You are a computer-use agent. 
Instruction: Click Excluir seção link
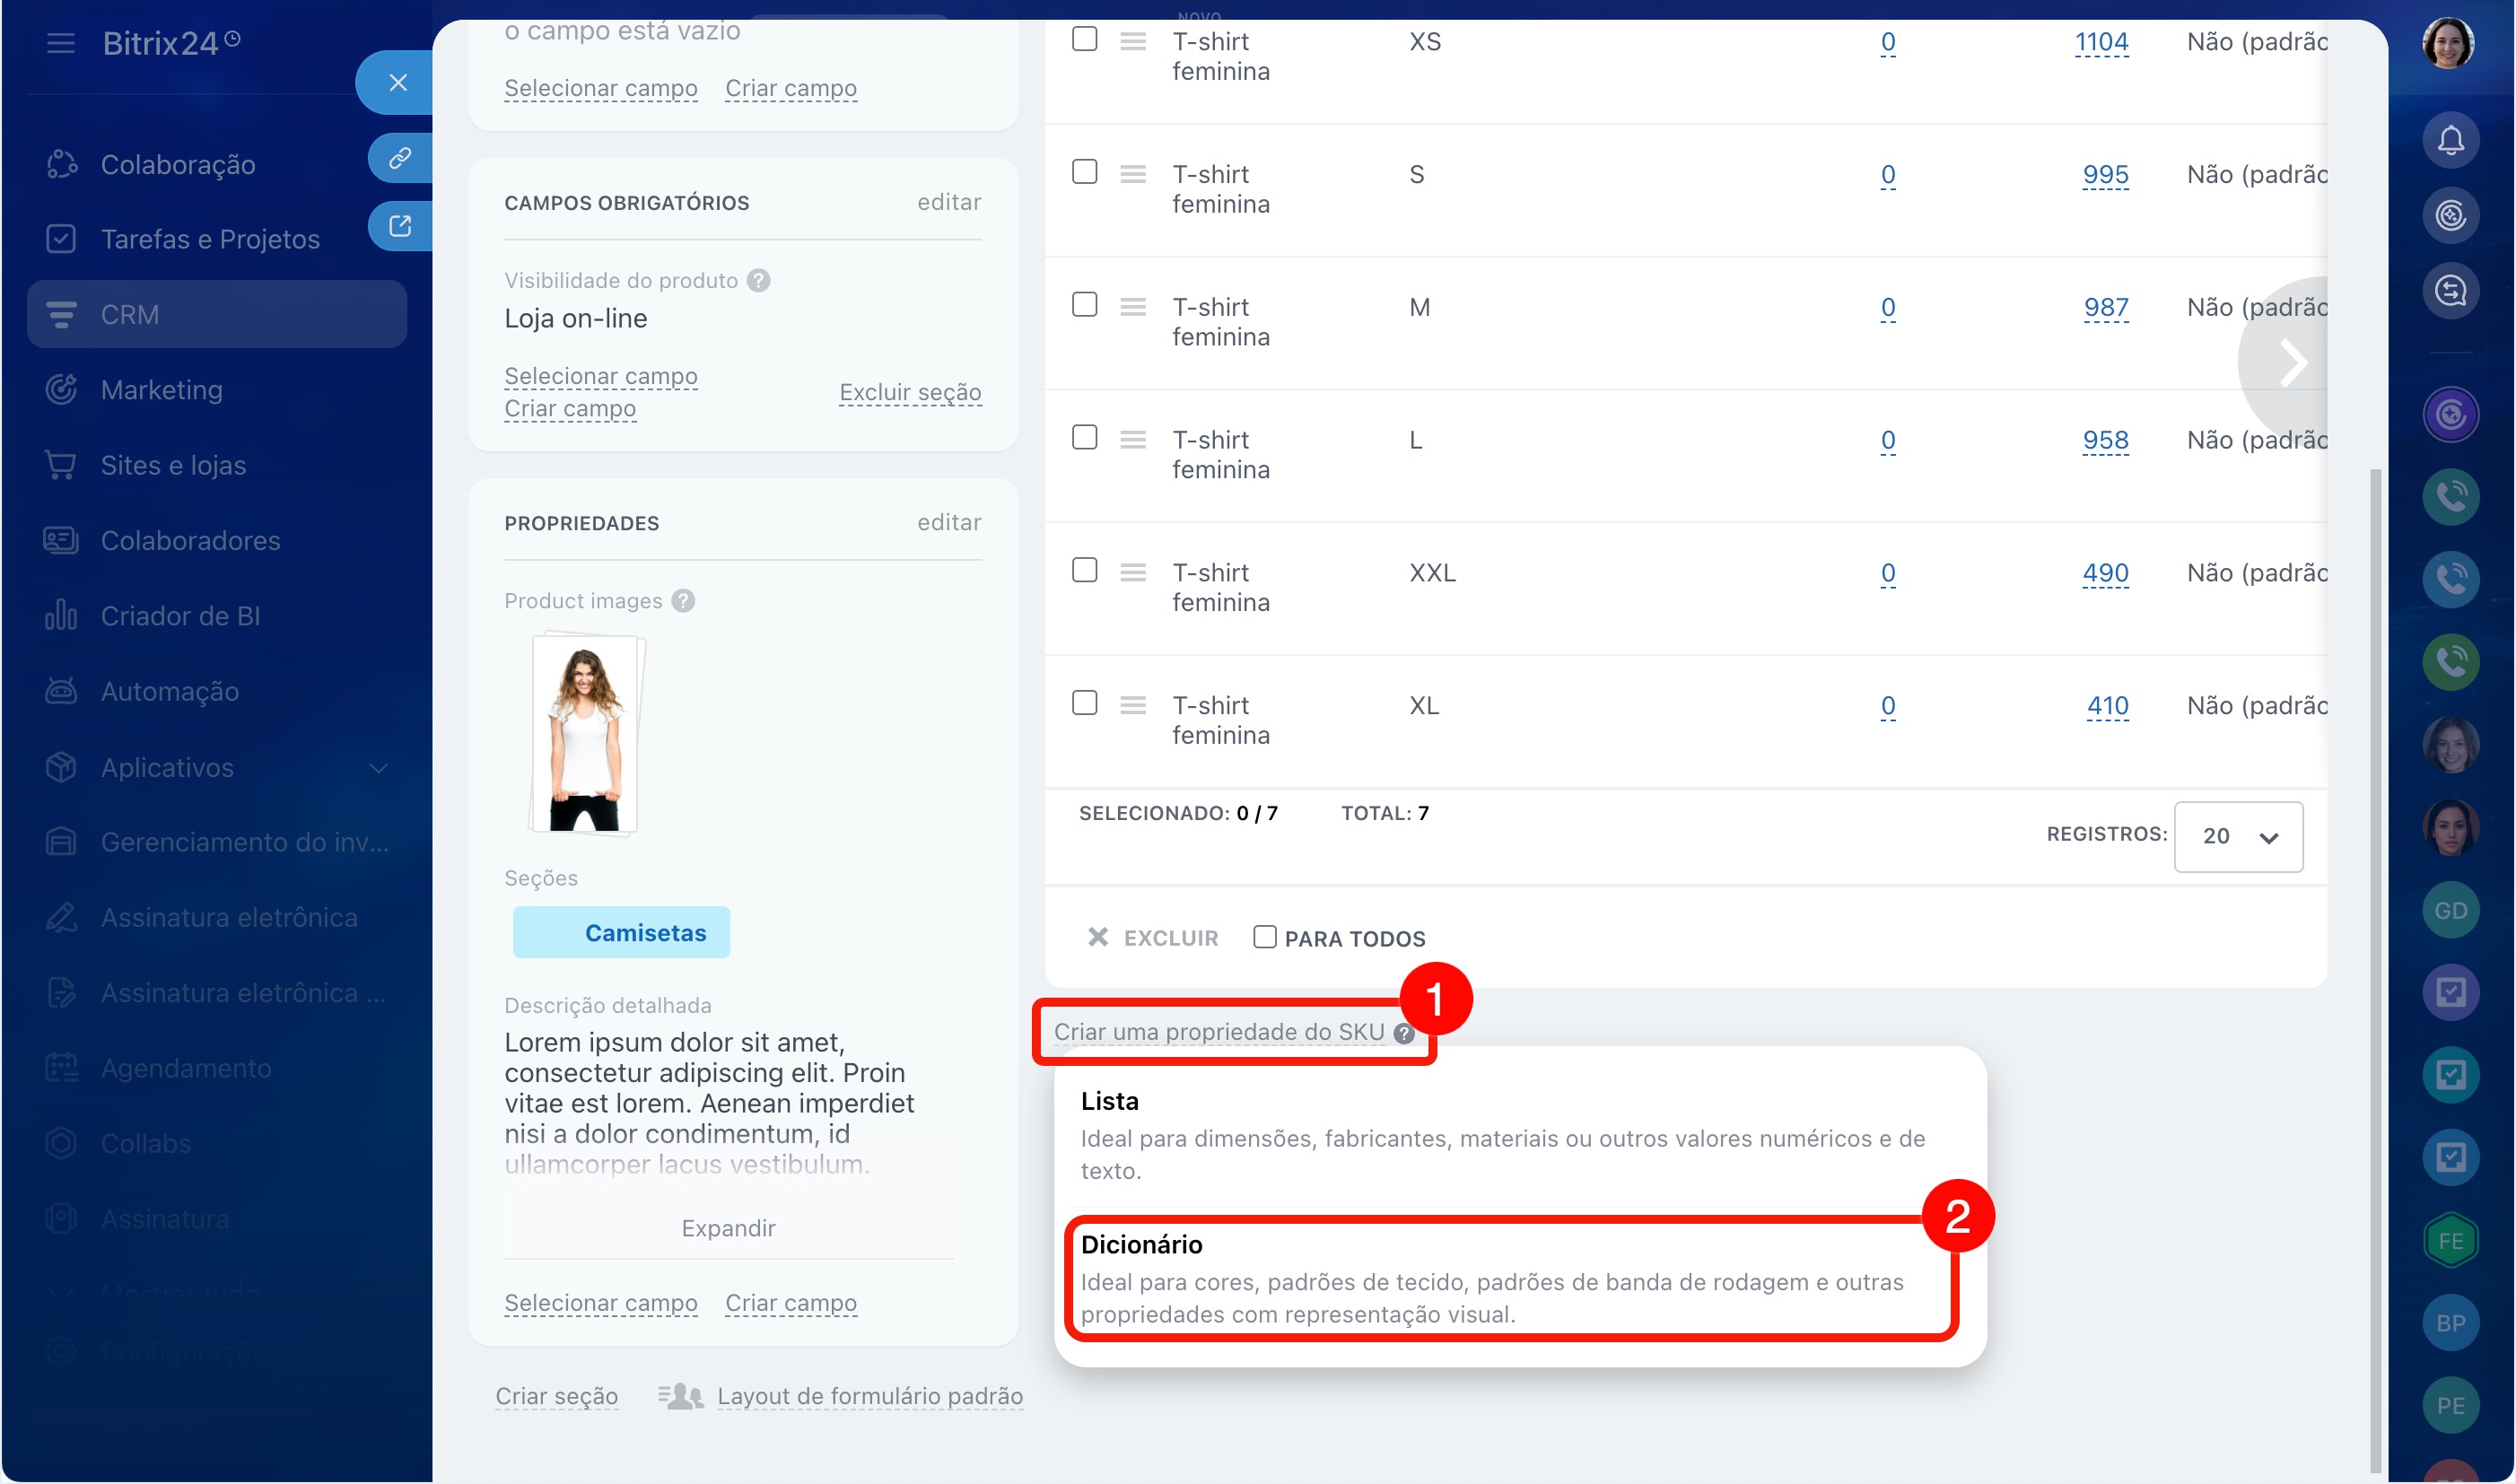pyautogui.click(x=909, y=392)
